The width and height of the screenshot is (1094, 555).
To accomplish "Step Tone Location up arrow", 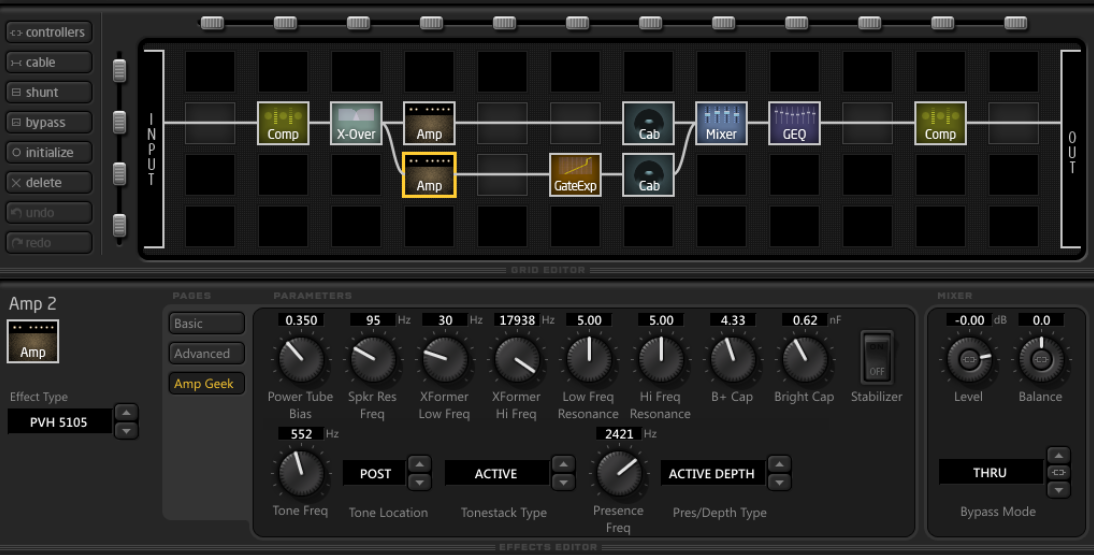I will tap(419, 464).
